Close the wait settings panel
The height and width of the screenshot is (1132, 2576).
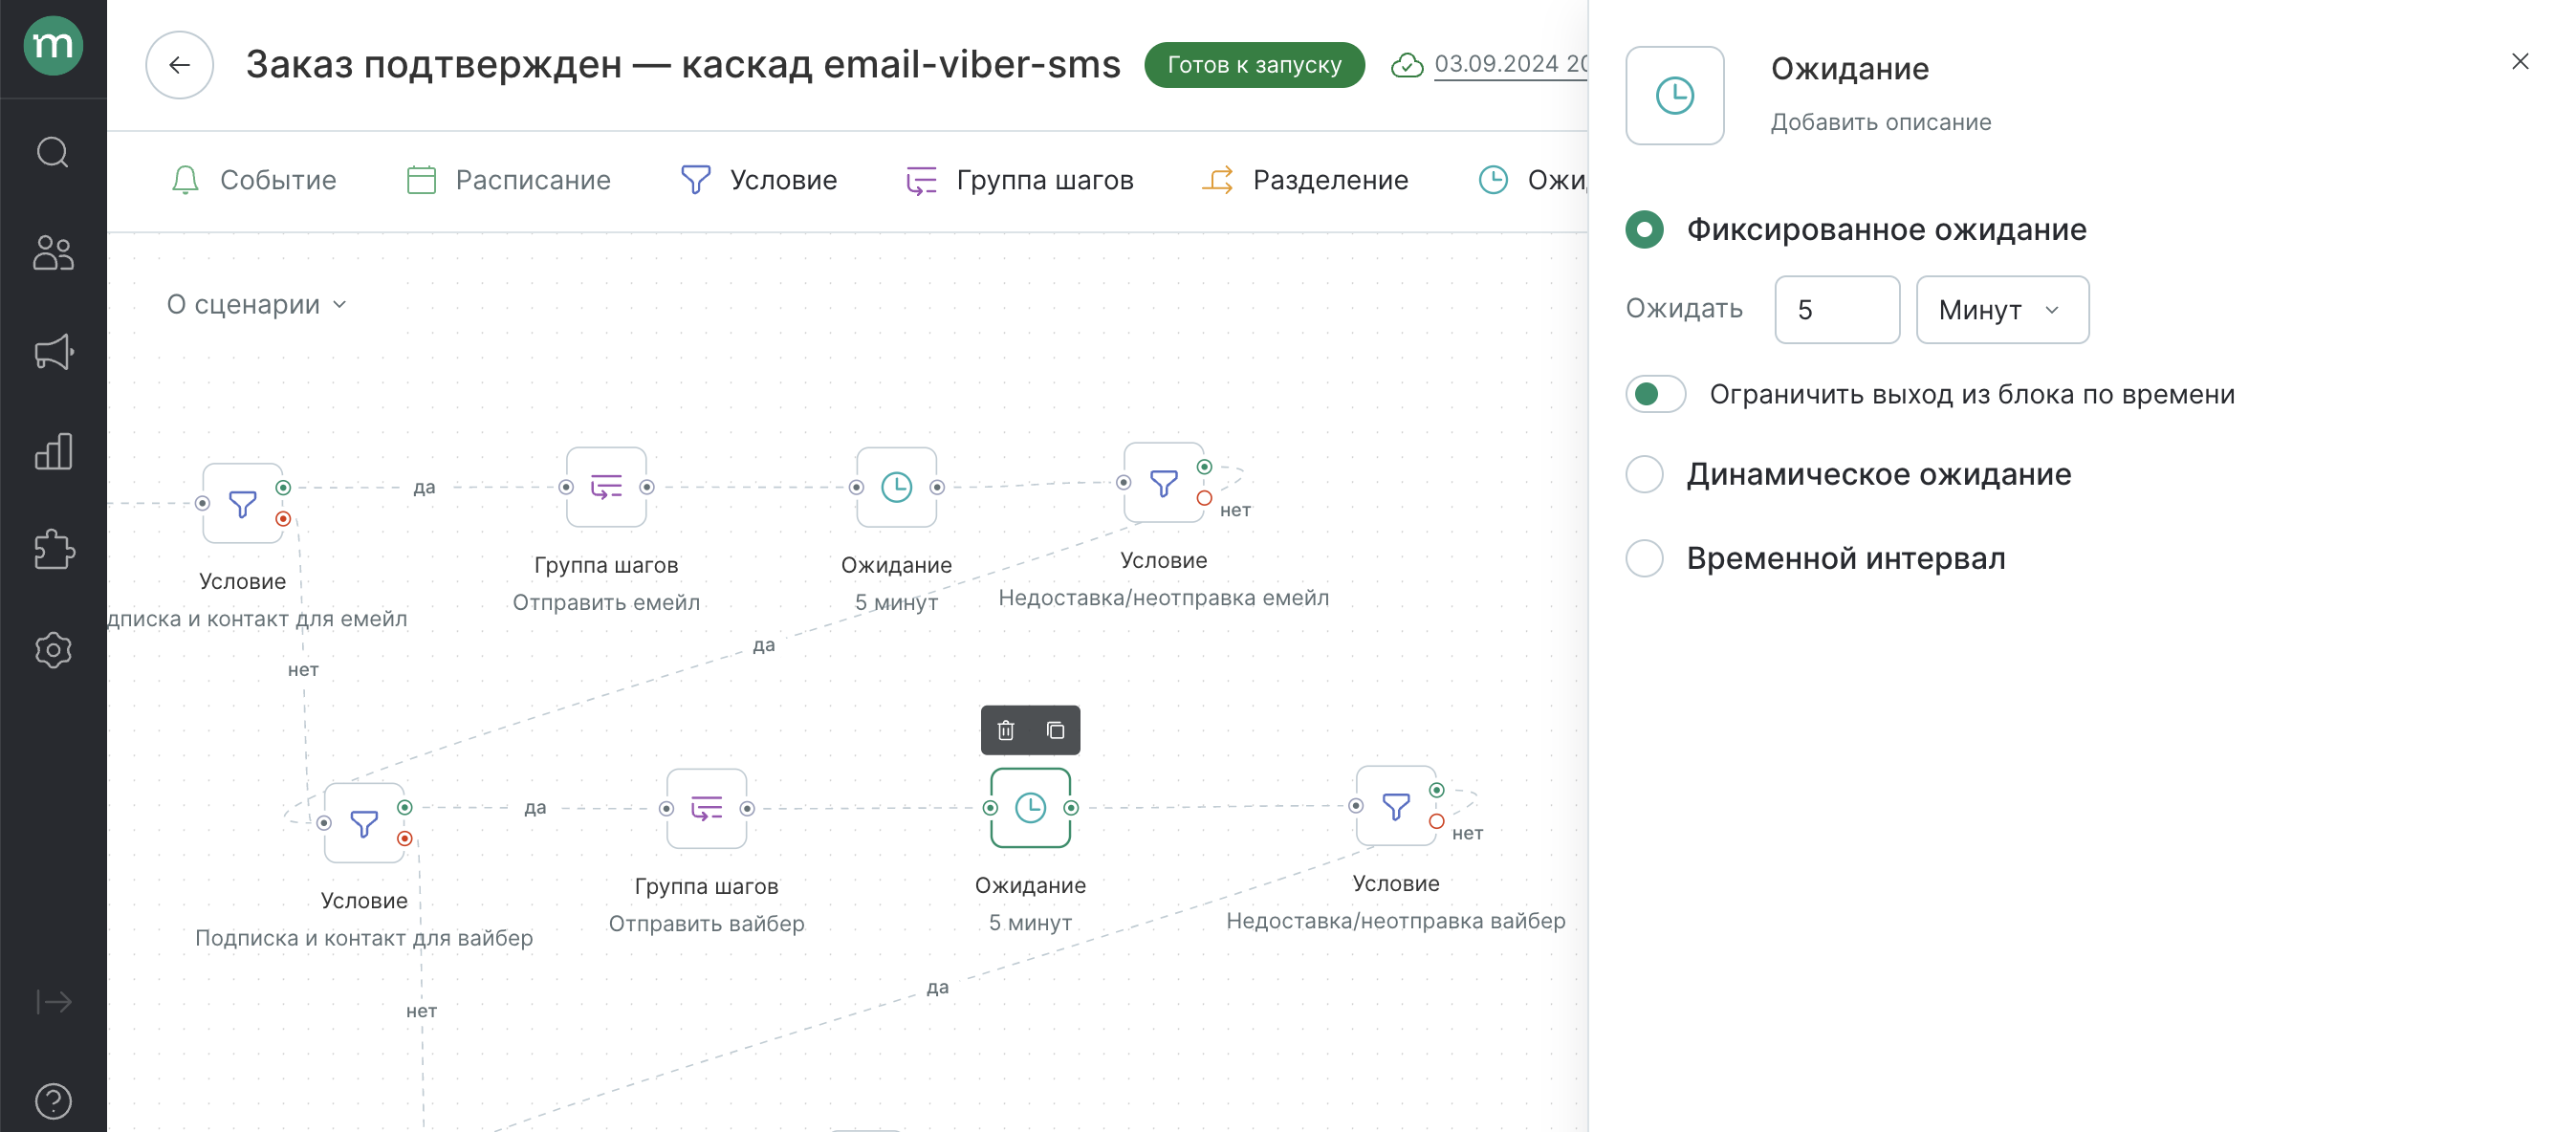[2520, 62]
